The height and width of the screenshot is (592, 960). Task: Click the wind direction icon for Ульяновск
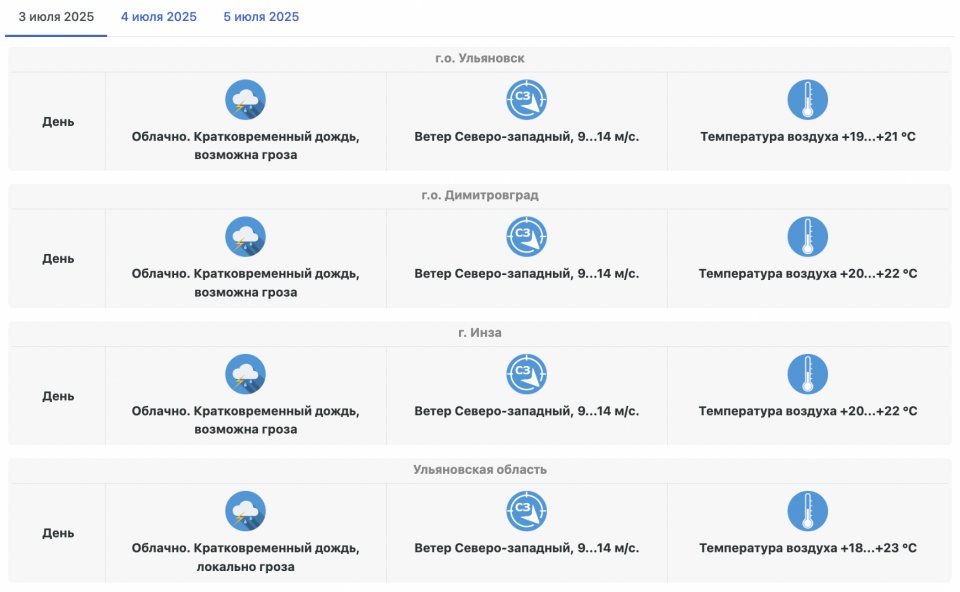coord(526,100)
